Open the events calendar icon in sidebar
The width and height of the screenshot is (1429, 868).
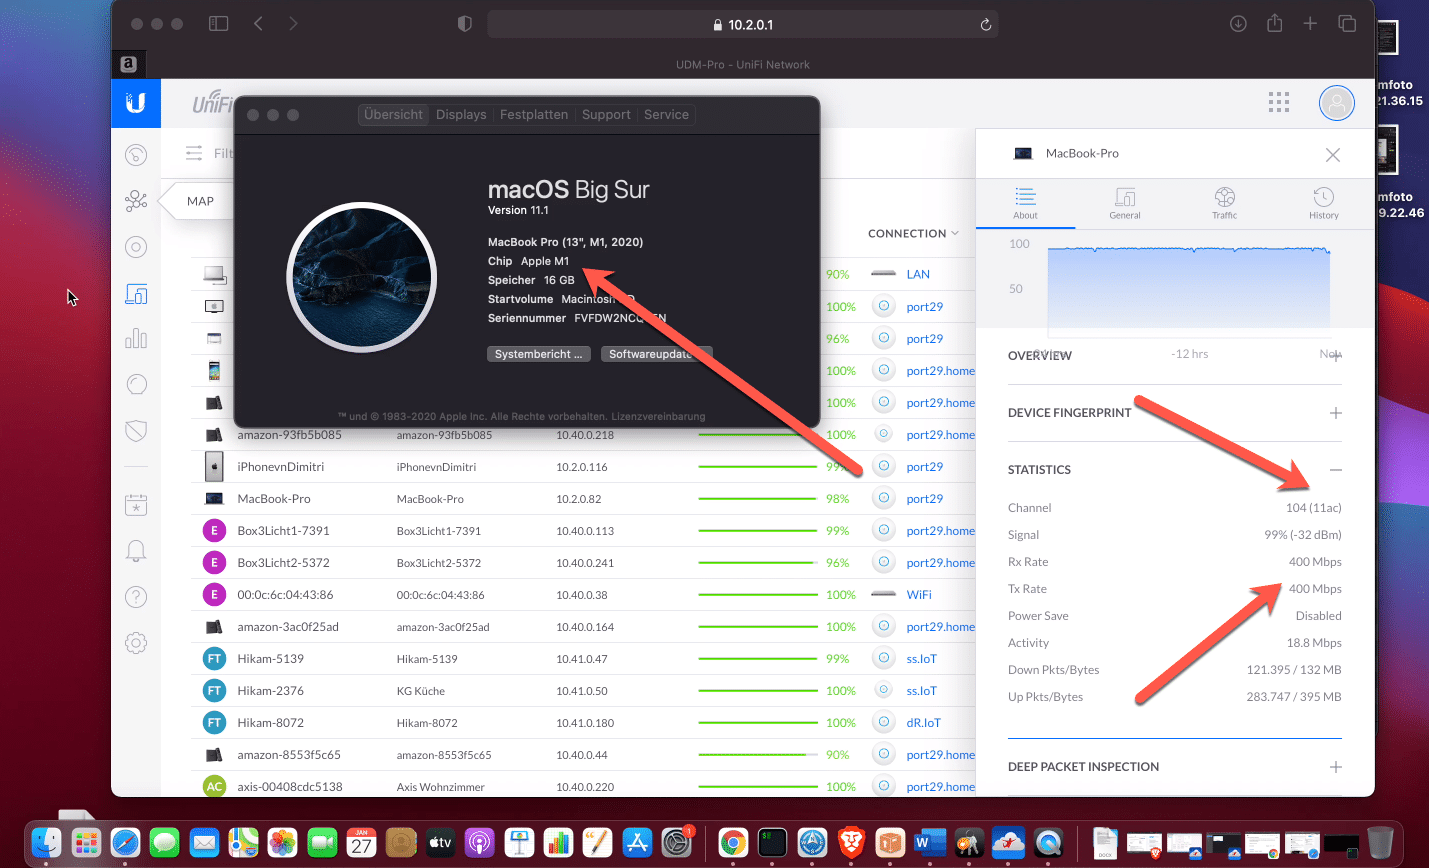point(136,505)
